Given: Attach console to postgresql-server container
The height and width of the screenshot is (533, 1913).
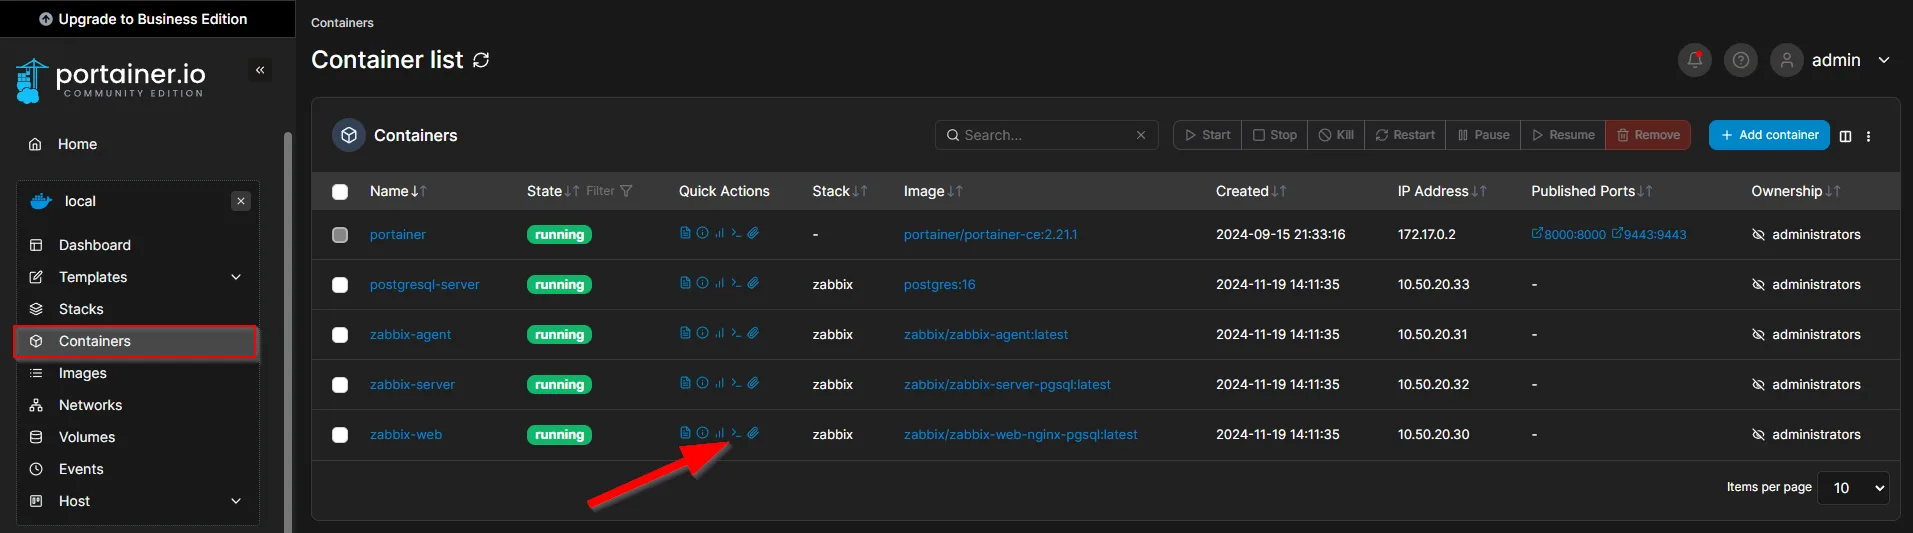Looking at the screenshot, I should tap(753, 283).
